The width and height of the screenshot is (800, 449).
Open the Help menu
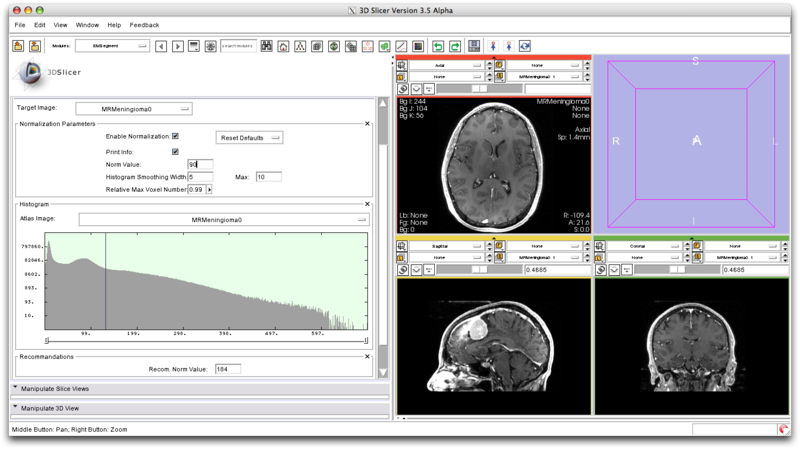(114, 25)
